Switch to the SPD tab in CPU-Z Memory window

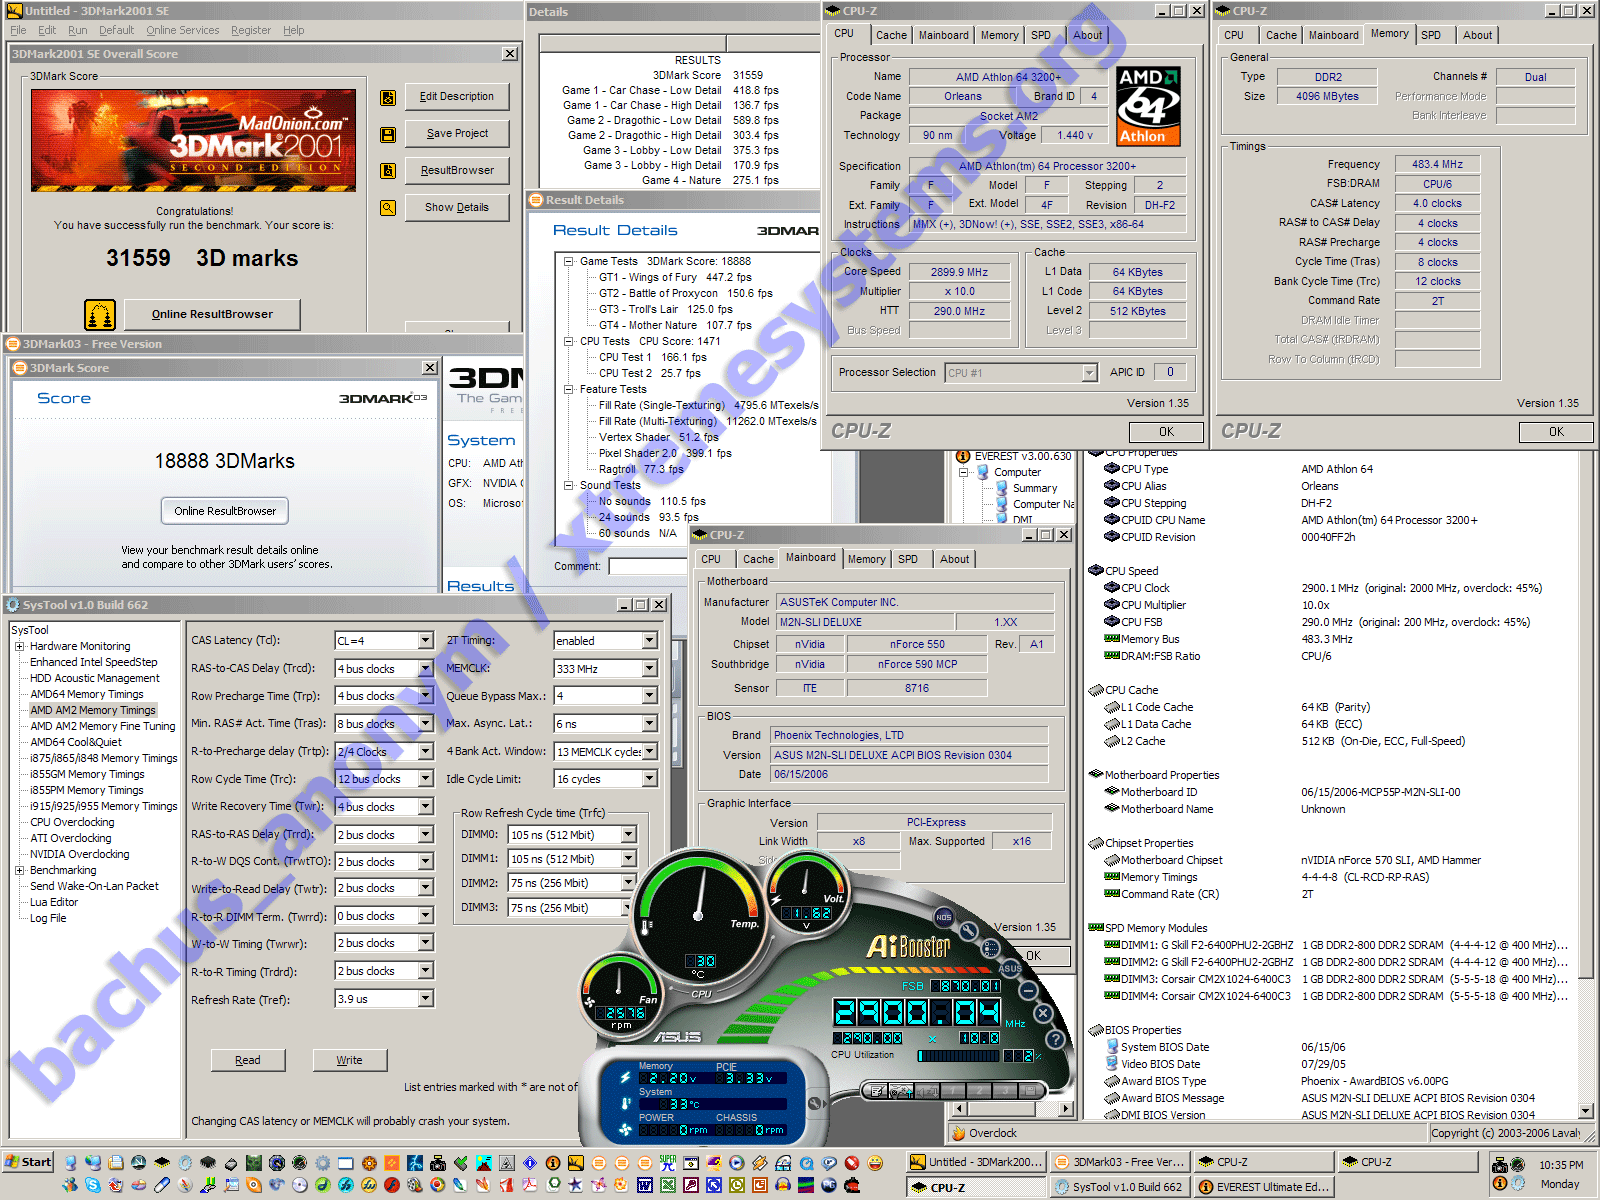click(x=1431, y=35)
